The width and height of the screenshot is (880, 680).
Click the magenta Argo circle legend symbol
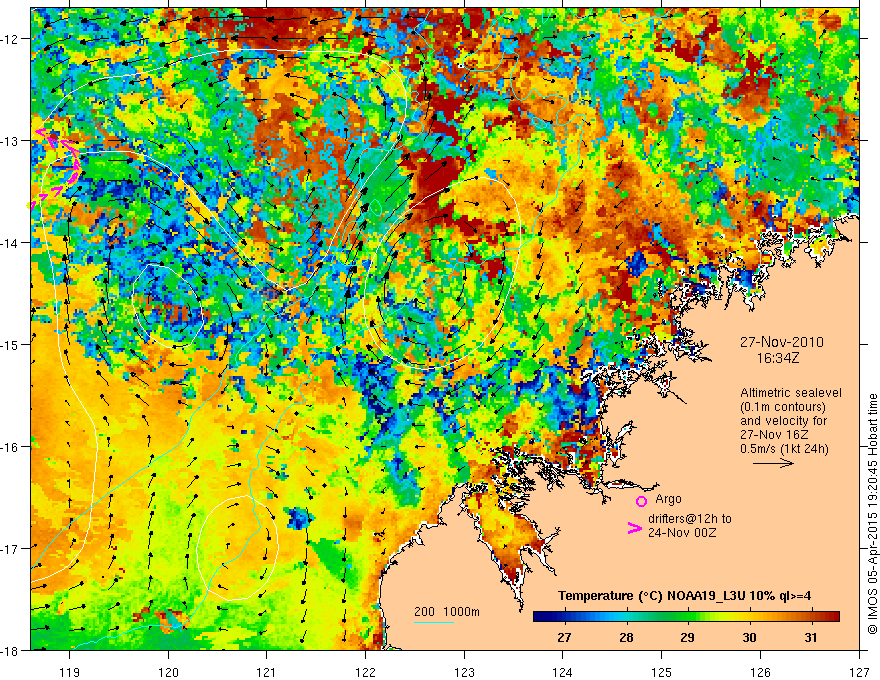(x=641, y=501)
